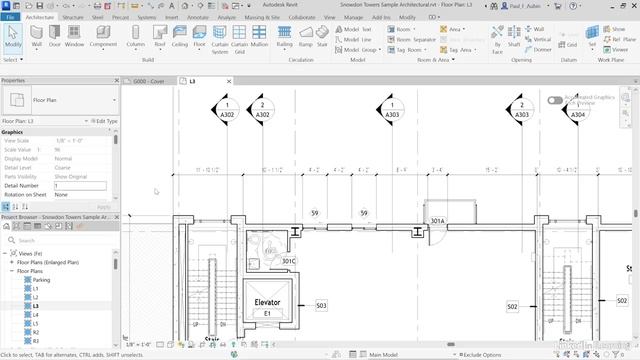Open the L4 floor plan
The width and height of the screenshot is (640, 360).
(35, 315)
